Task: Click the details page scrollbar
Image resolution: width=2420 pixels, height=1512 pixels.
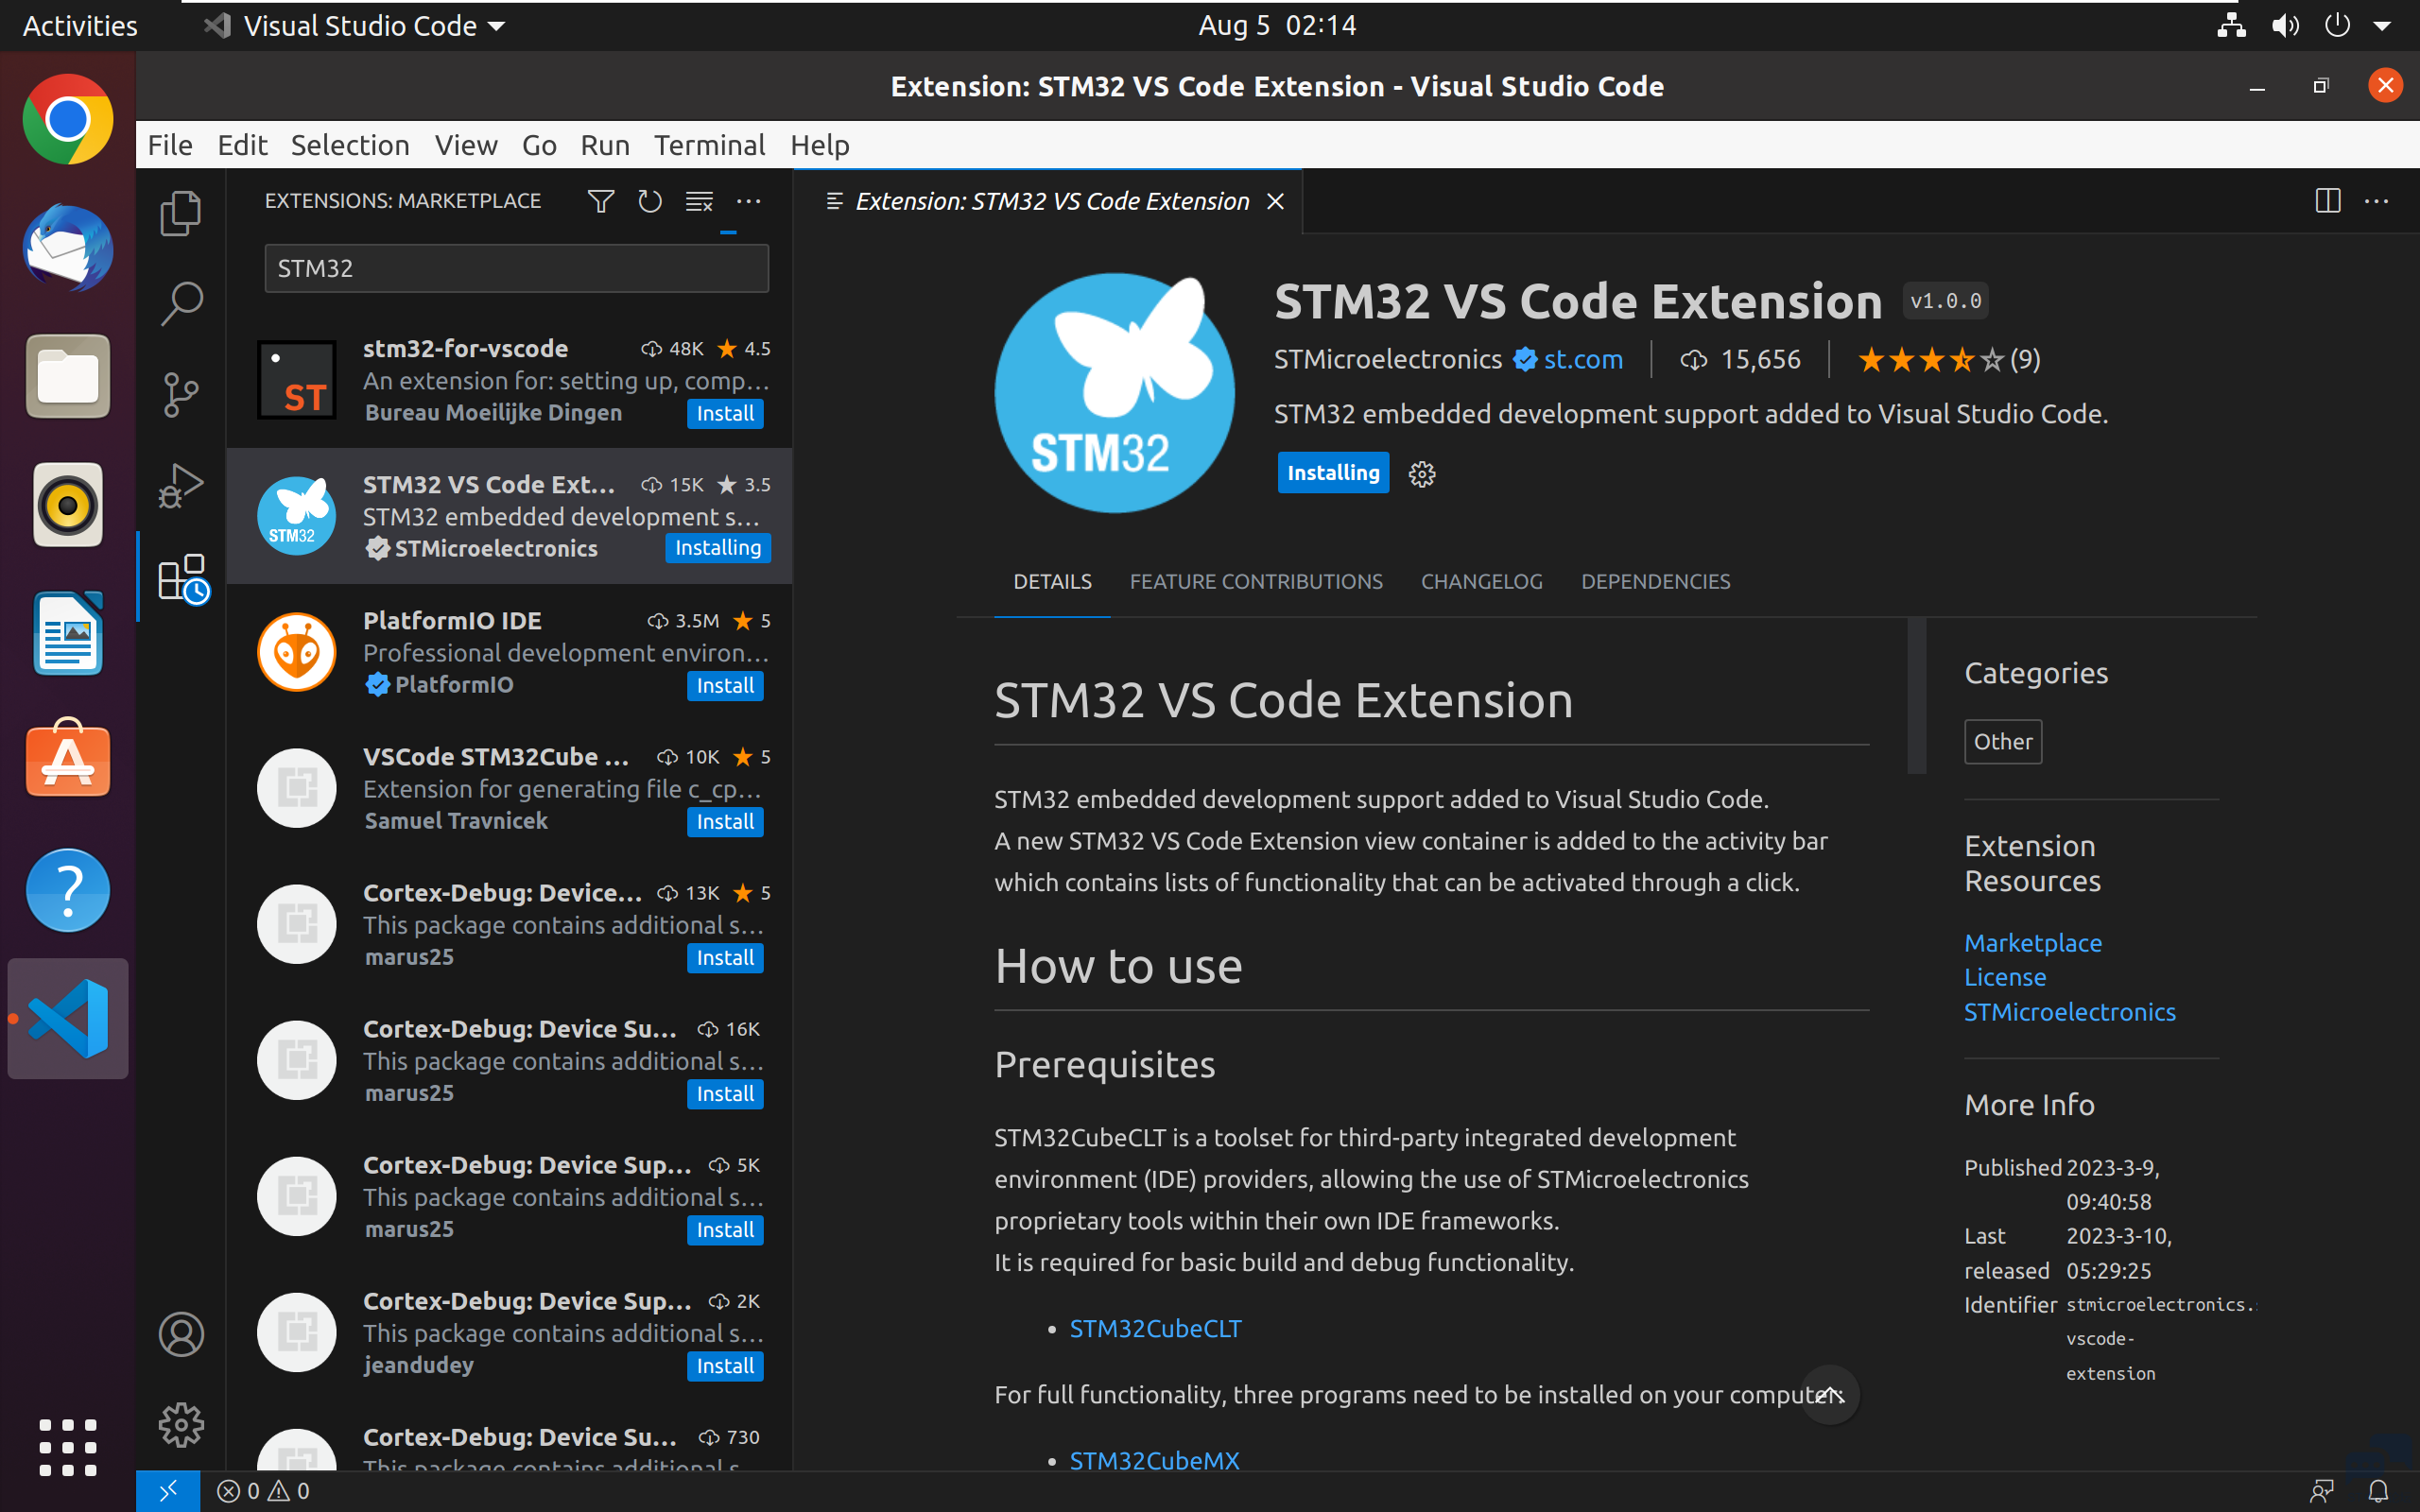Action: click(1916, 696)
